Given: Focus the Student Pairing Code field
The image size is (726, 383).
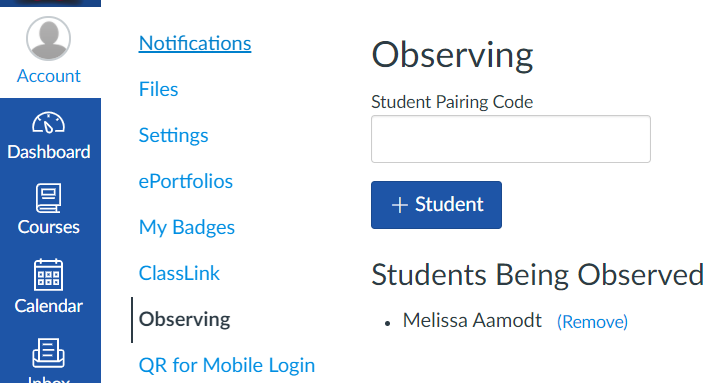Looking at the screenshot, I should coord(511,139).
